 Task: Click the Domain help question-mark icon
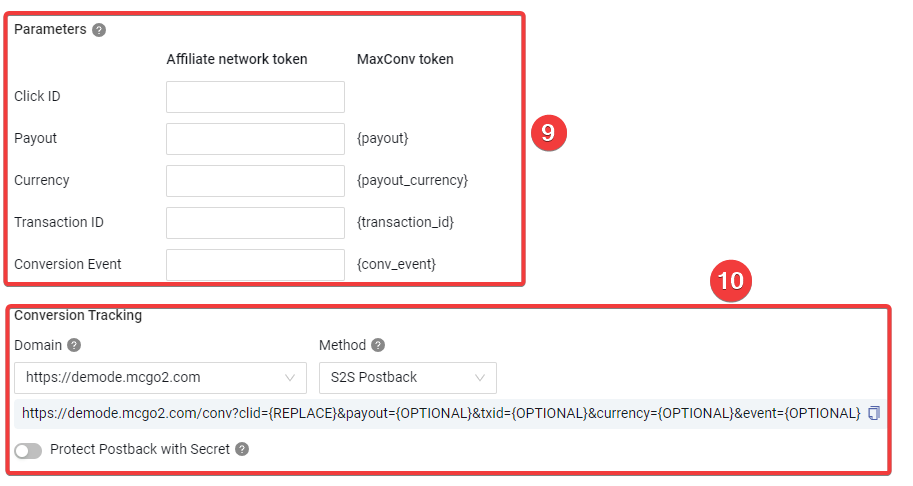coord(74,345)
